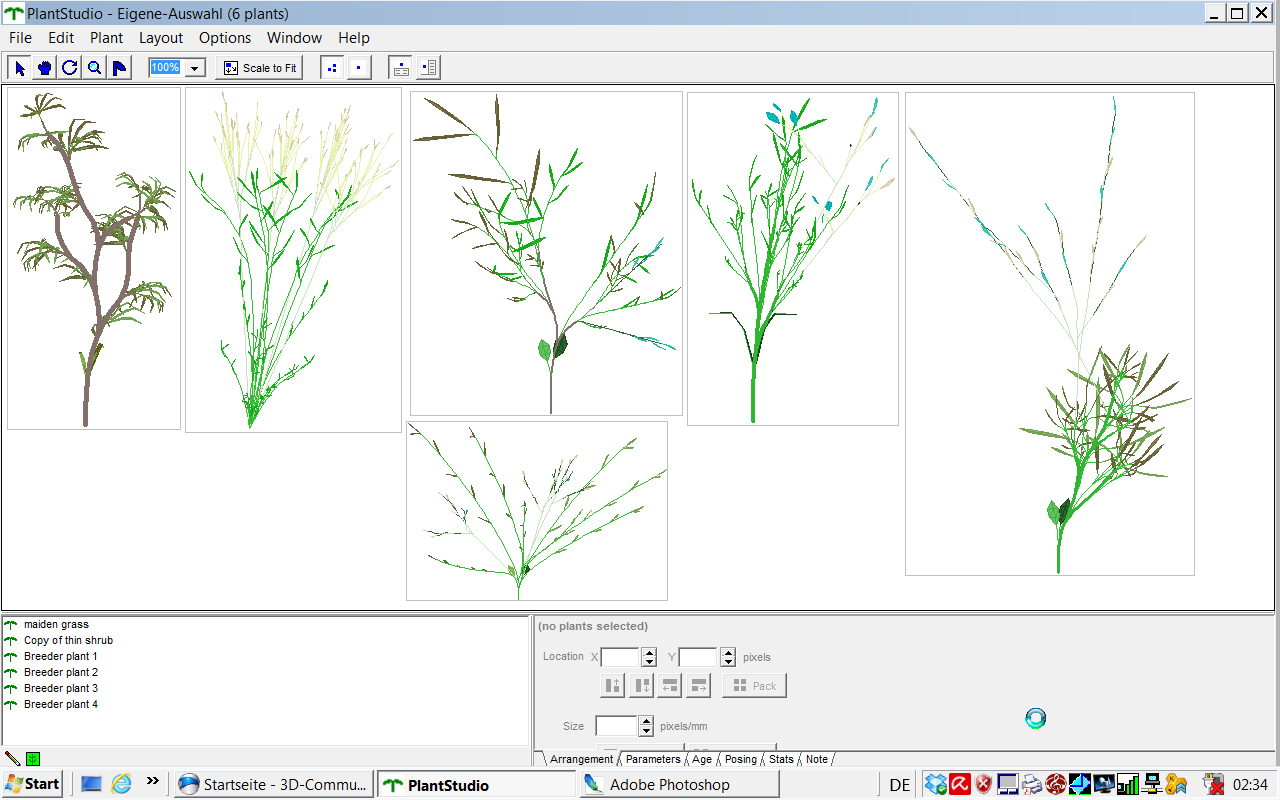Click the Show Desktop quick launch icon
Image resolution: width=1280 pixels, height=800 pixels.
coord(91,784)
